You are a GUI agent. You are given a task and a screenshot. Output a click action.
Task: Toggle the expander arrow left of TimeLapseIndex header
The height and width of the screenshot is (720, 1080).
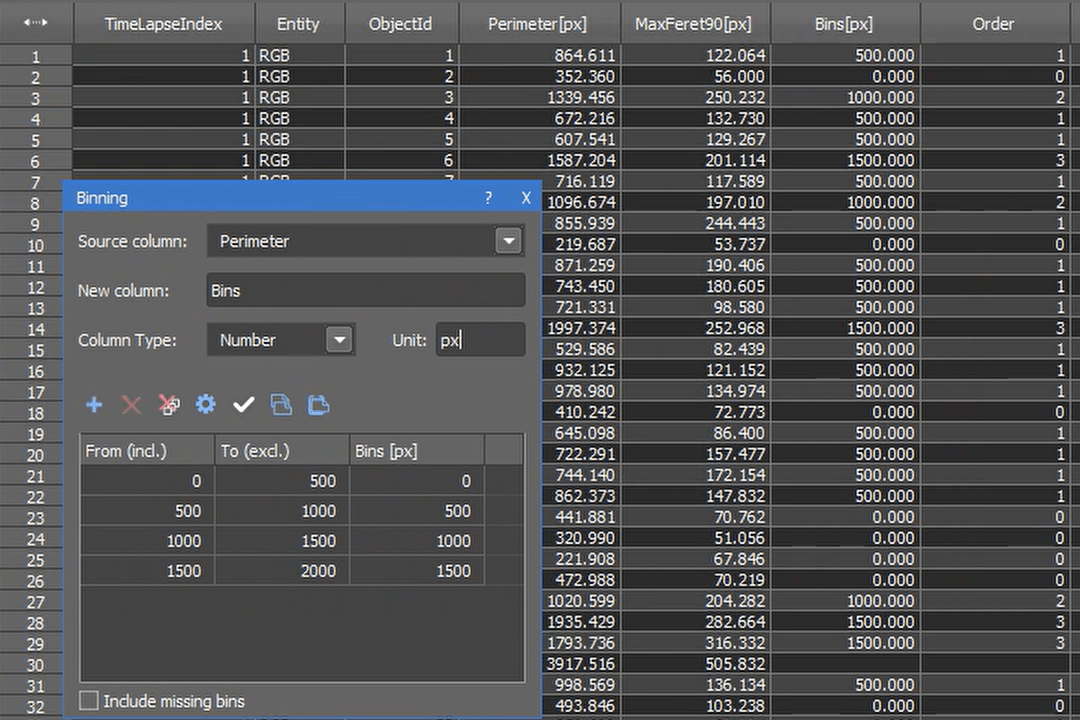pyautogui.click(x=33, y=23)
